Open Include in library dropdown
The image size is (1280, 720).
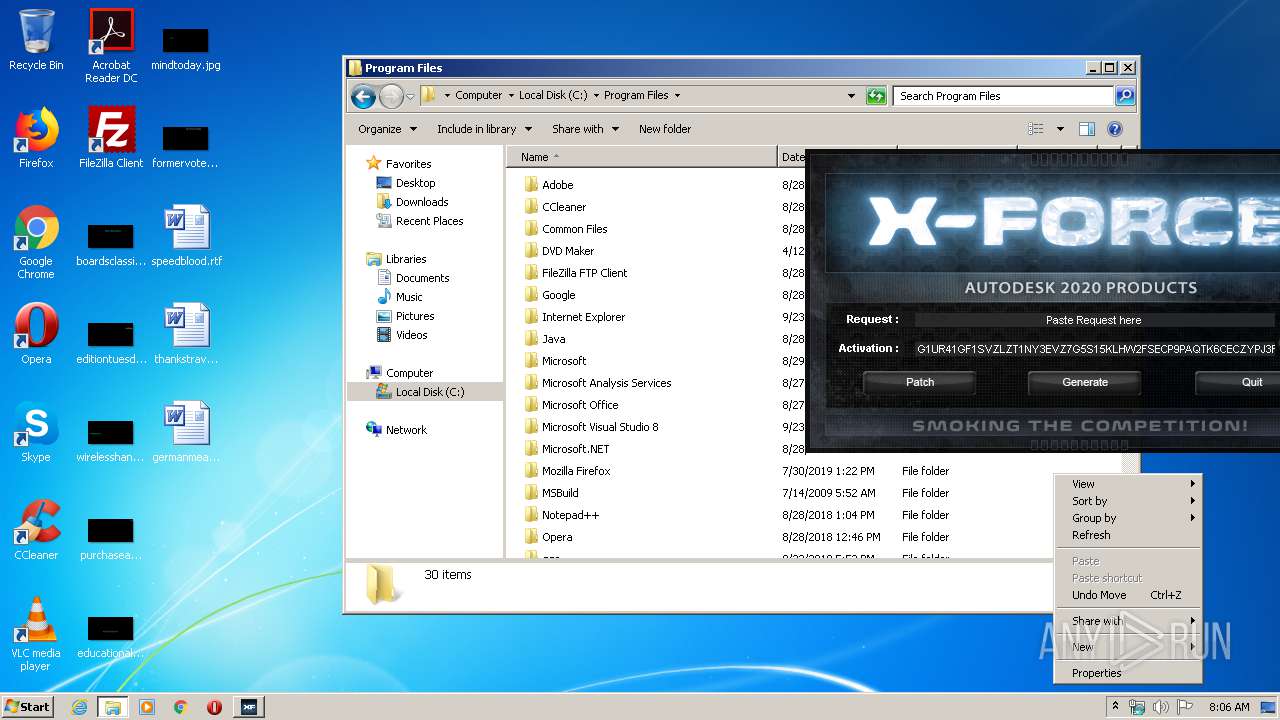(484, 129)
